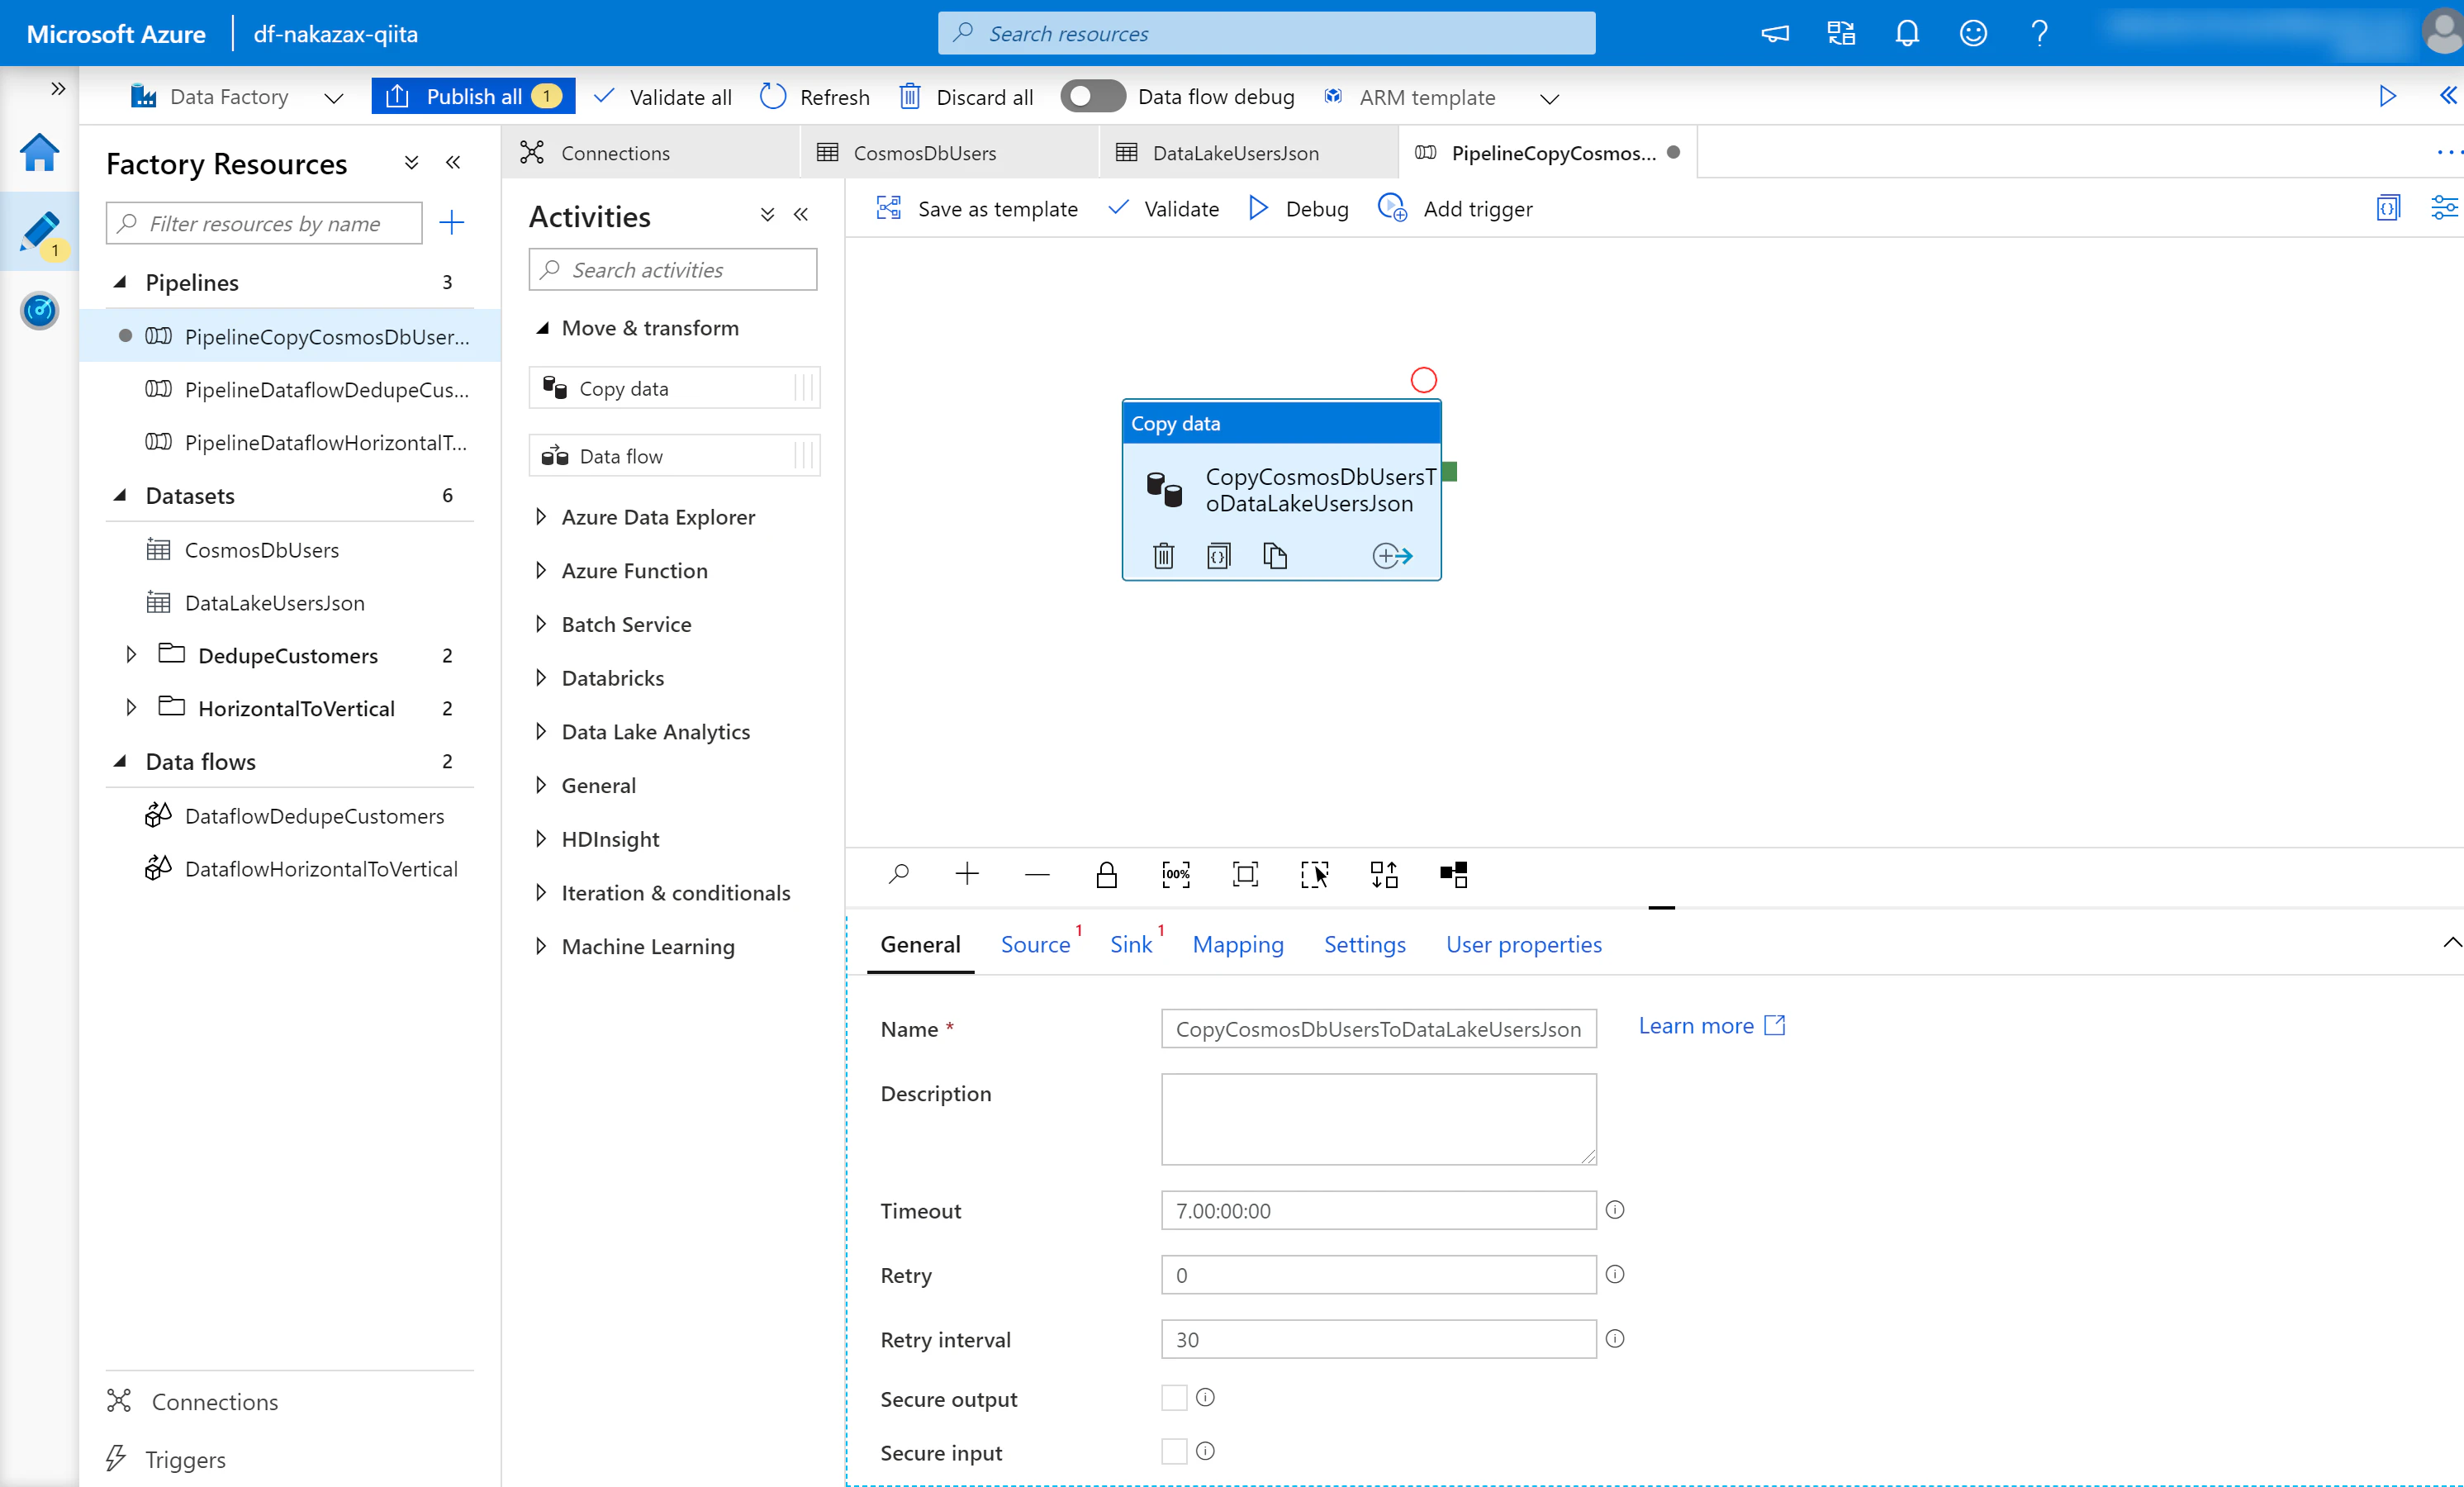Click Save as template

coord(977,208)
